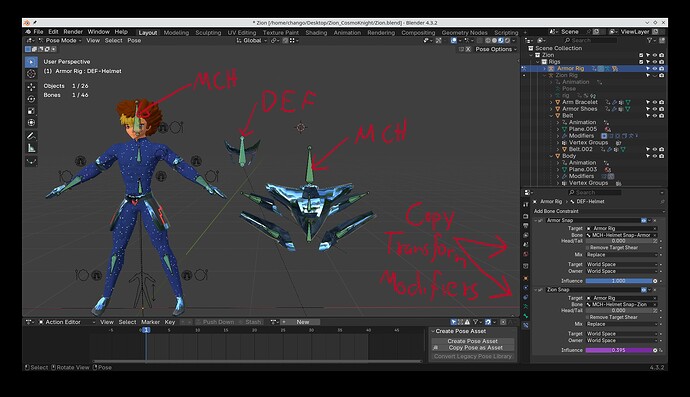Hide Armor Rig in viewport

(x=655, y=69)
